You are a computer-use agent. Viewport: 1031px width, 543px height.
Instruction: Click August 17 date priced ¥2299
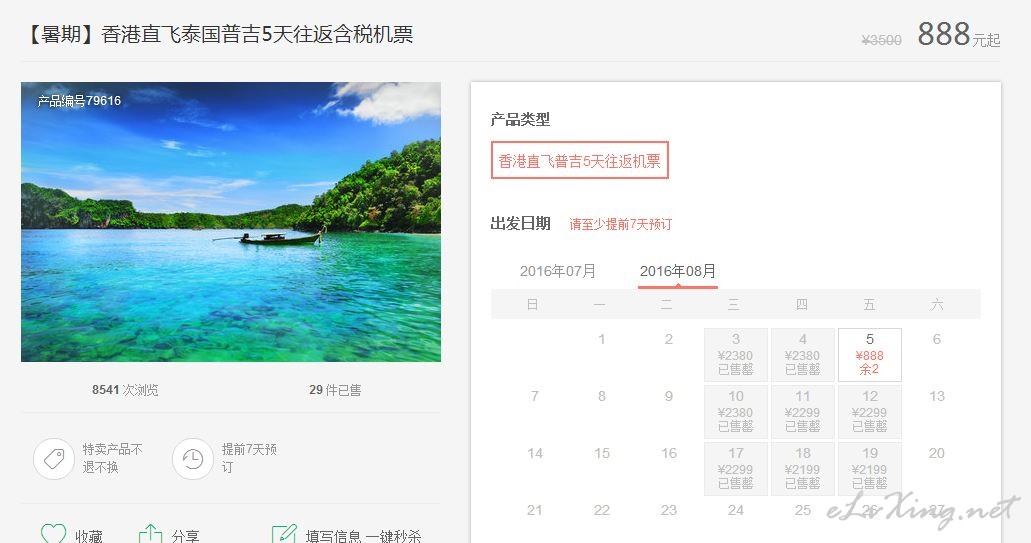[x=736, y=469]
